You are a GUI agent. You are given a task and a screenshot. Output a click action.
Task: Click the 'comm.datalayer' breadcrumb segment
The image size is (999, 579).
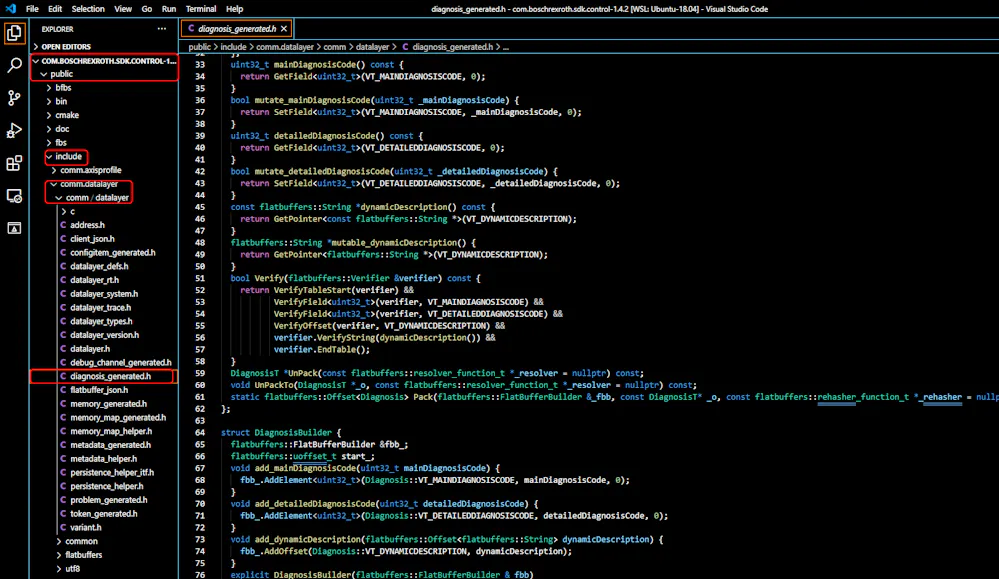click(x=285, y=46)
